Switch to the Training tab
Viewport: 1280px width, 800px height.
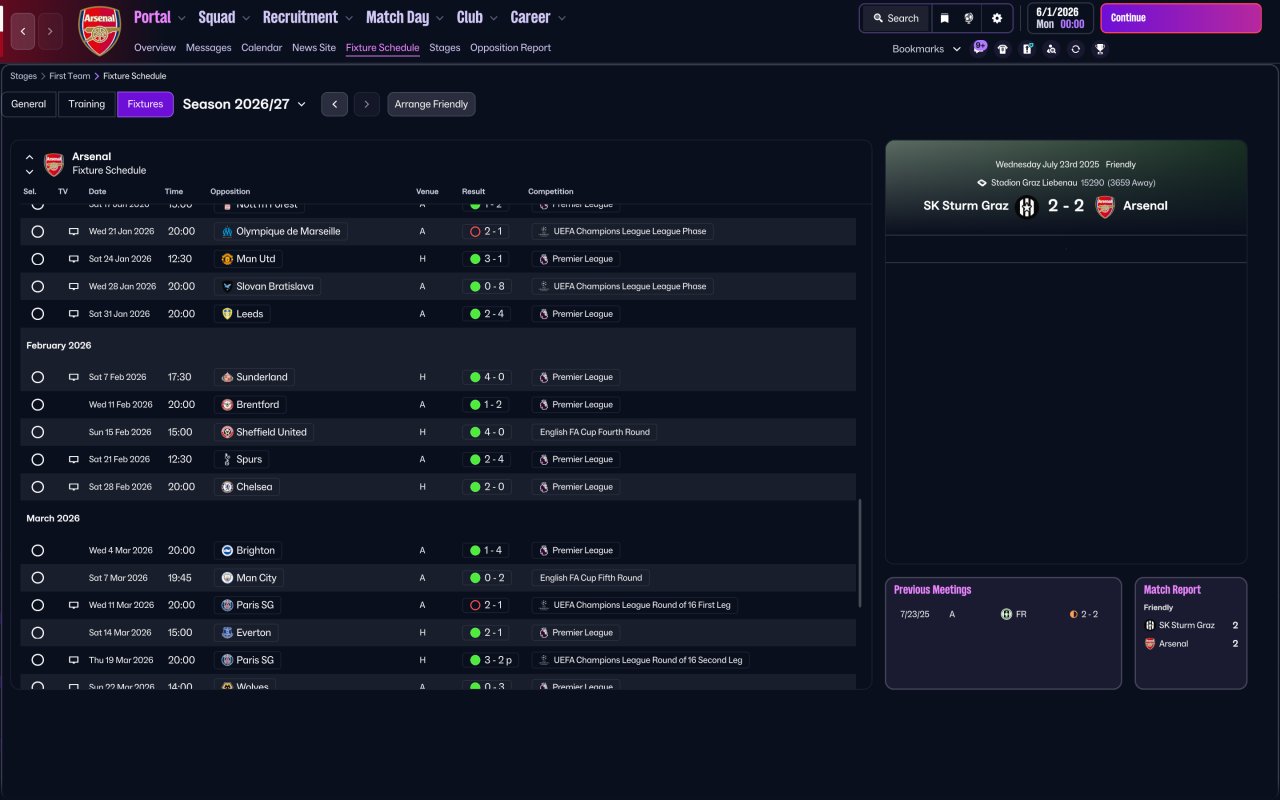point(87,104)
